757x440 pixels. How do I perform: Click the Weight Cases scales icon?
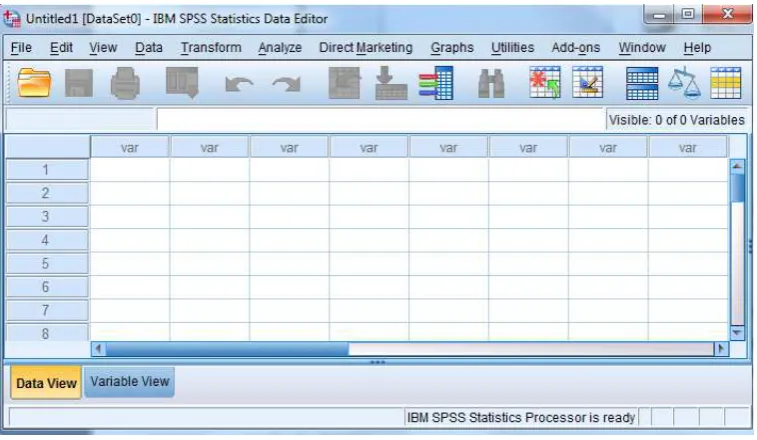click(x=684, y=84)
